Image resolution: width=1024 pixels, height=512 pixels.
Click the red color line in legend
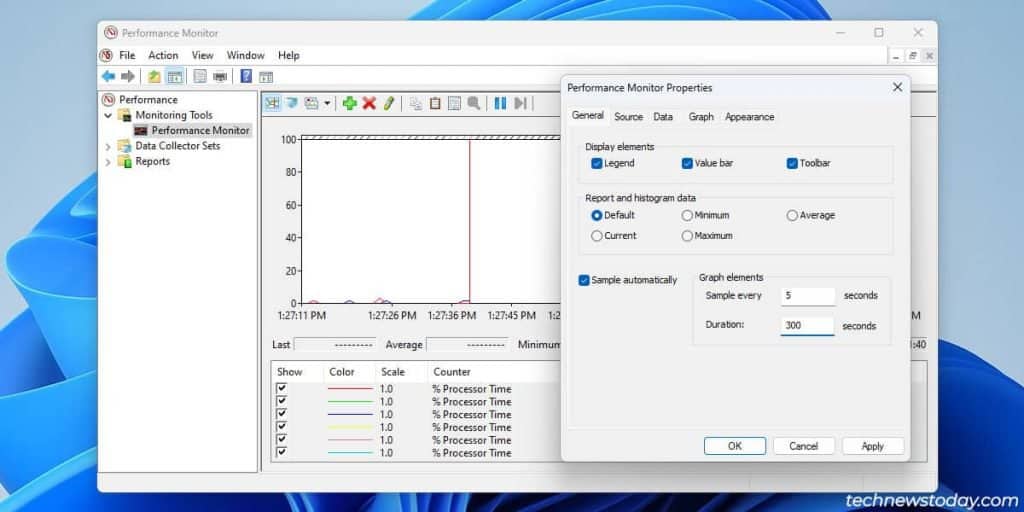click(x=350, y=389)
